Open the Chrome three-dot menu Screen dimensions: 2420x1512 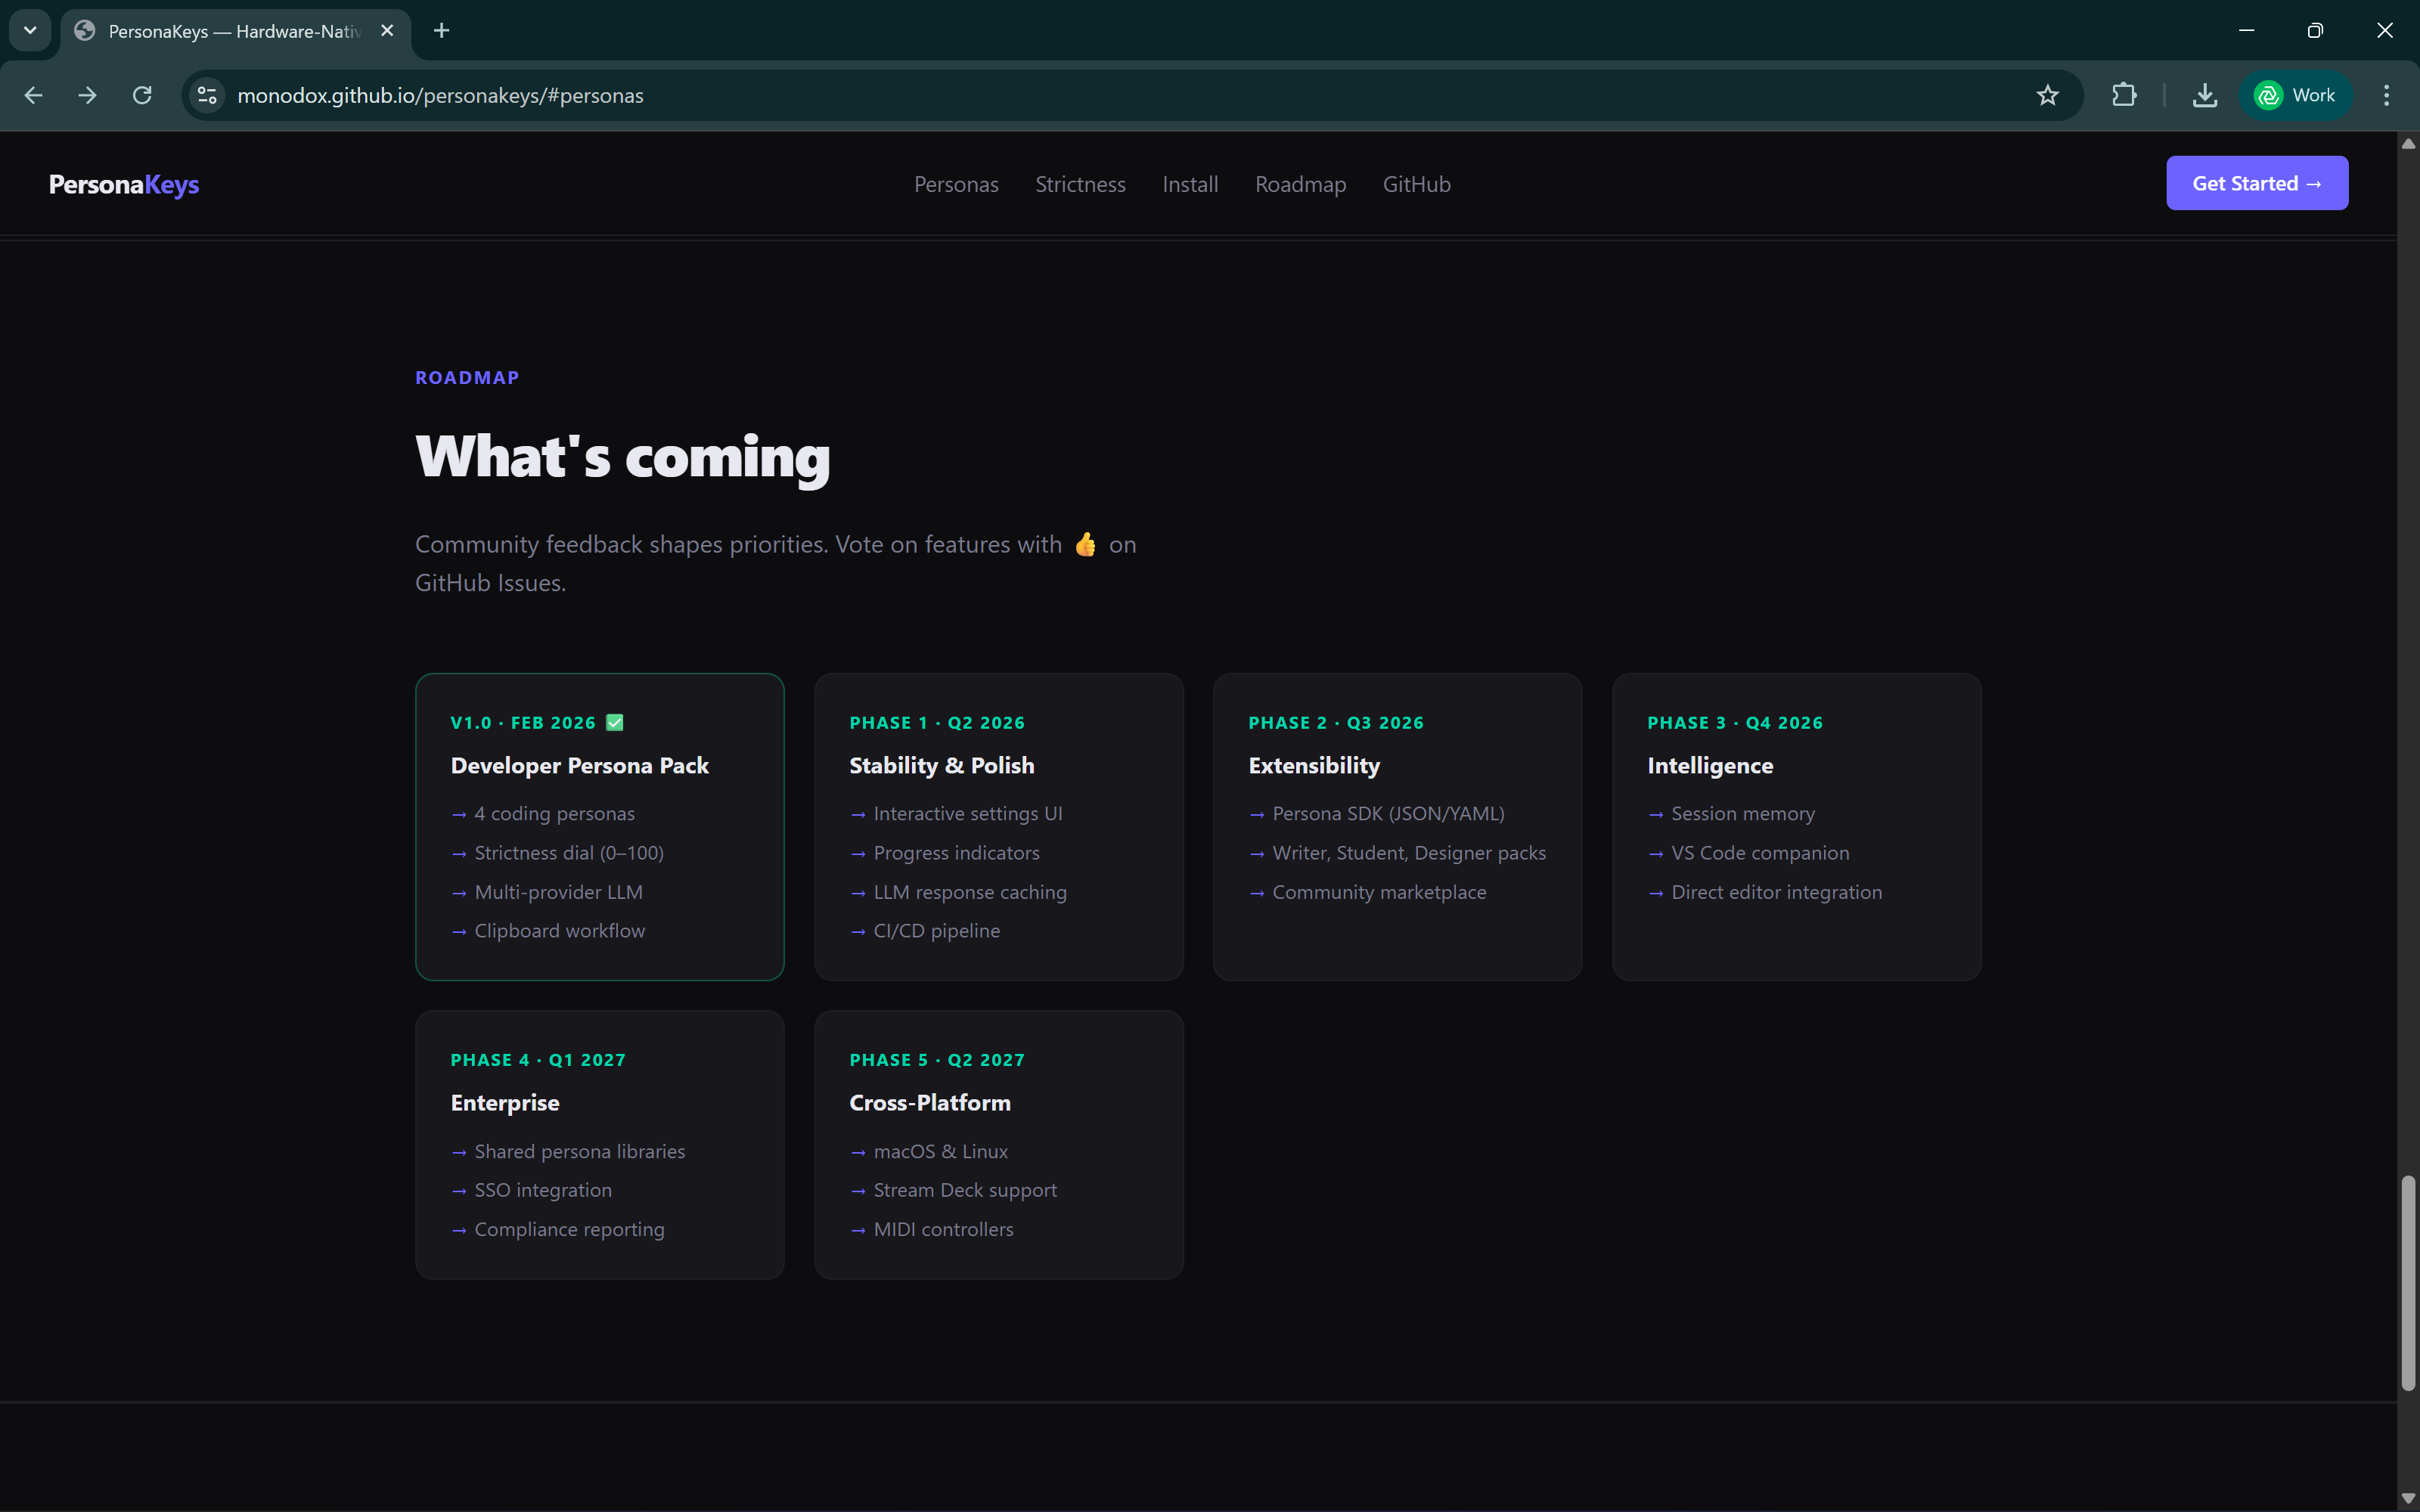[x=2386, y=95]
